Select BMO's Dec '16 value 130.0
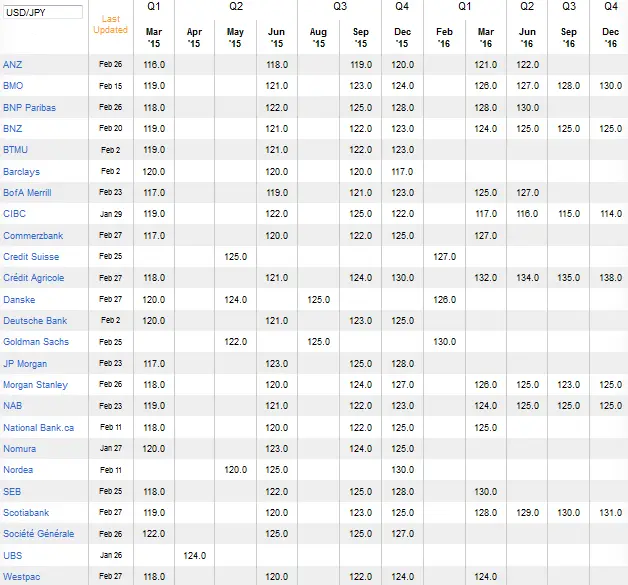This screenshot has height=585, width=628. (x=610, y=86)
